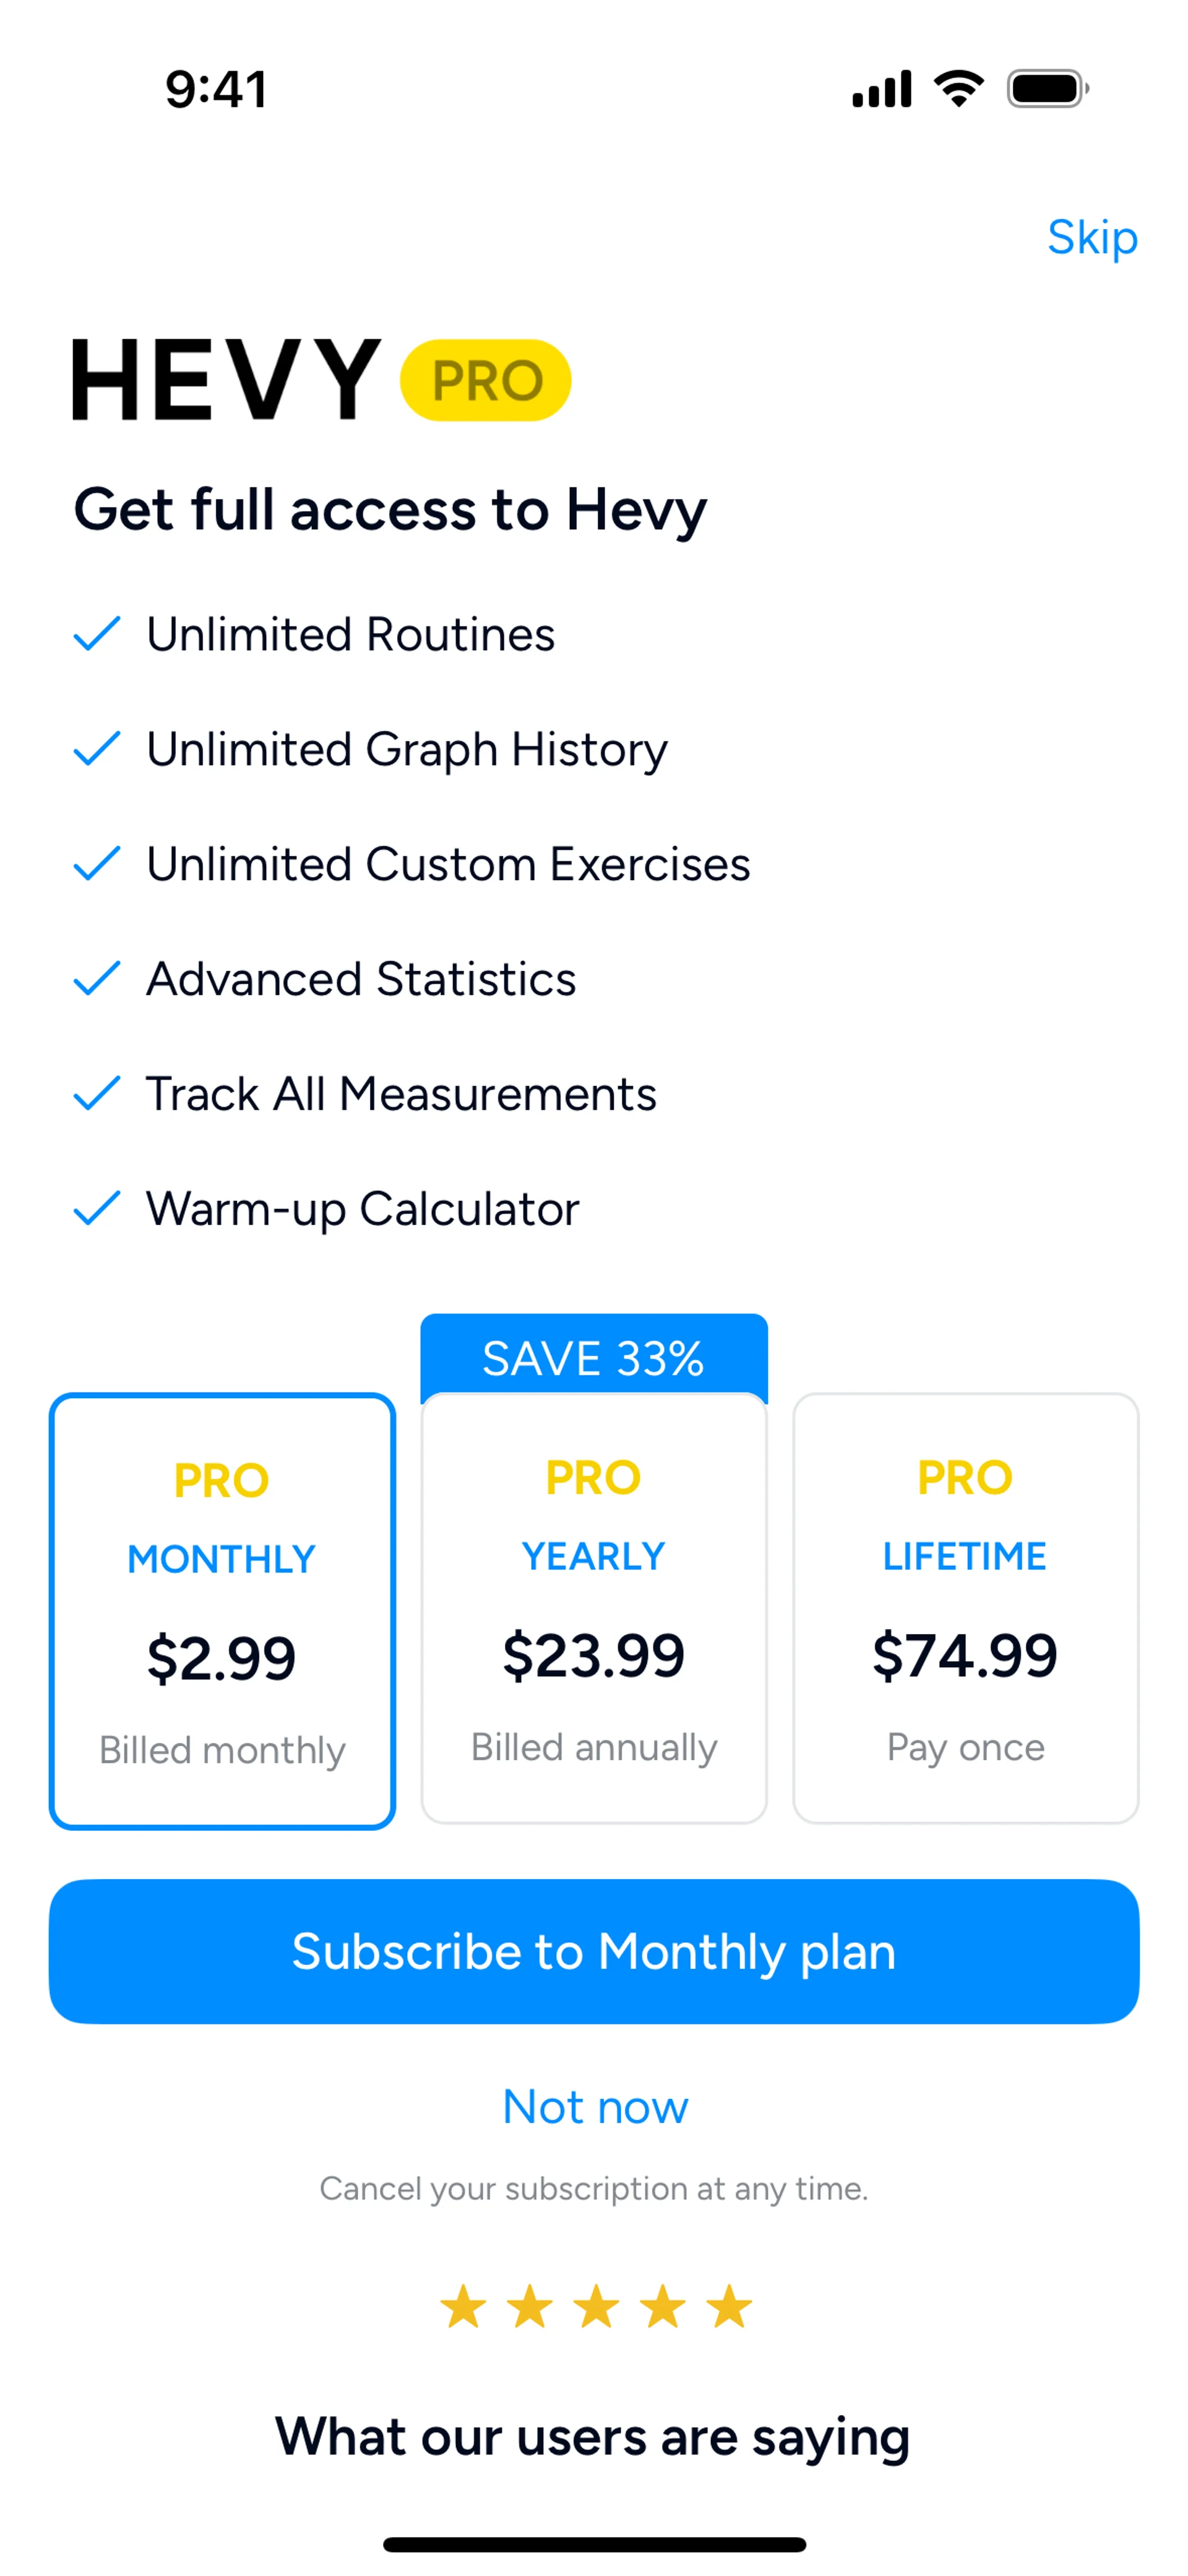Choose the Pro Lifetime $74.99 plan
The height and width of the screenshot is (2576, 1188).
pyautogui.click(x=965, y=1608)
